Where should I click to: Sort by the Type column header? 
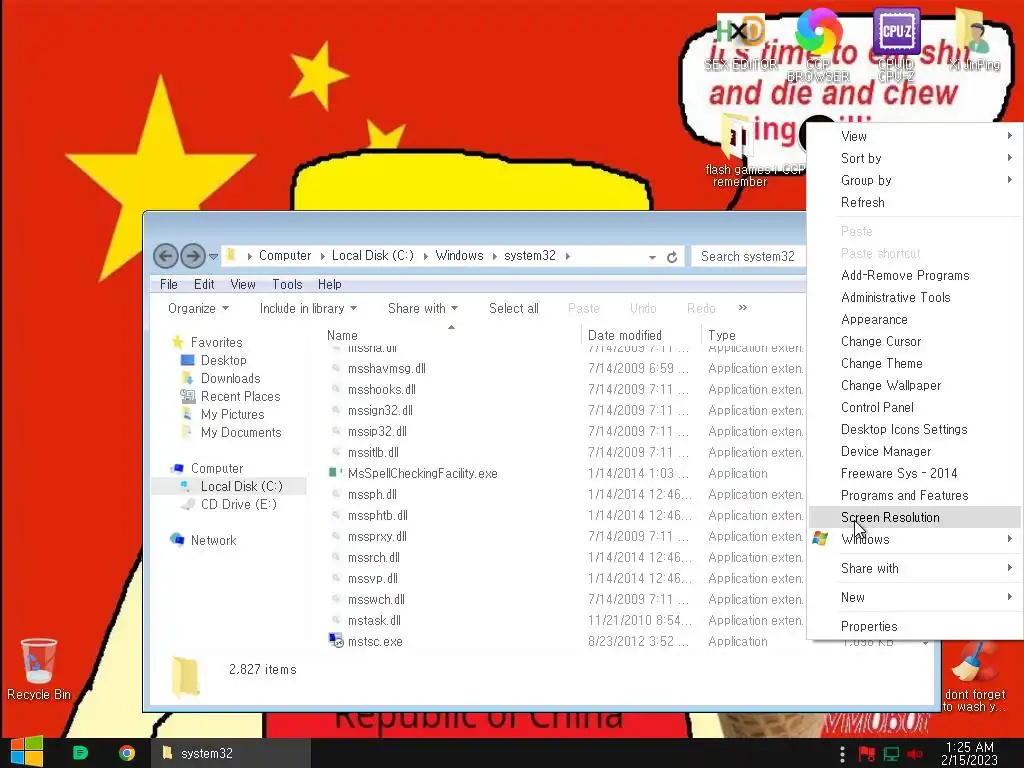pyautogui.click(x=754, y=335)
